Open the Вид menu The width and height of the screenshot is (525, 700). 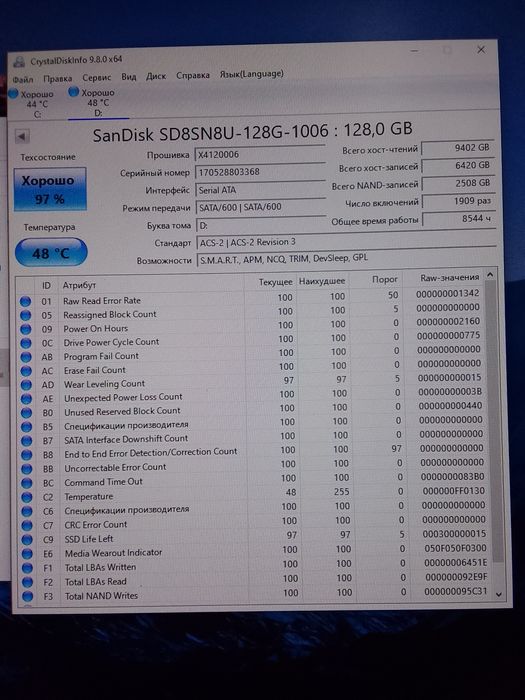tap(129, 77)
